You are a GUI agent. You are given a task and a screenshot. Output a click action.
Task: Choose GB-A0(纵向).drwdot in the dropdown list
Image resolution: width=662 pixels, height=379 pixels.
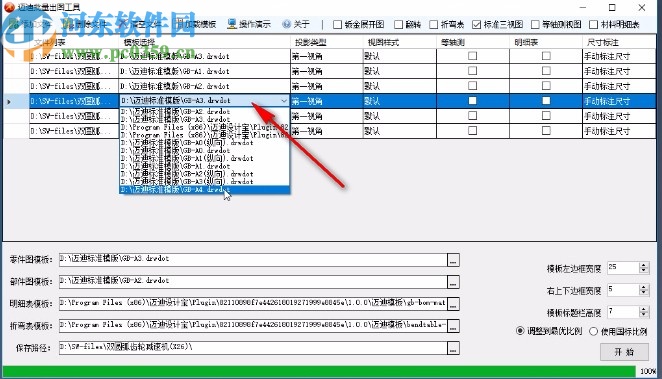point(205,143)
